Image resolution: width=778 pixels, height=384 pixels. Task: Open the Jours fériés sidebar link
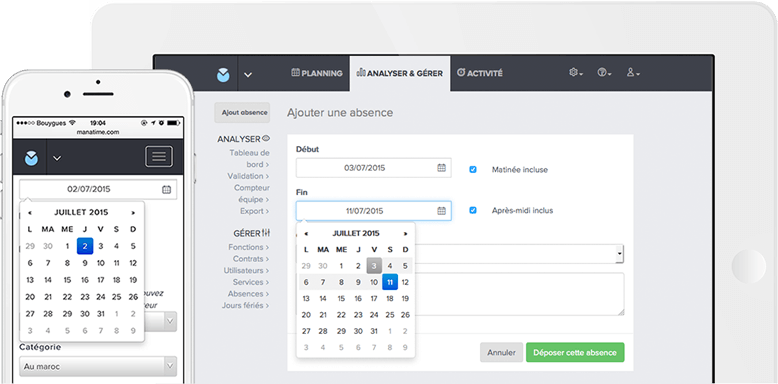pos(246,306)
